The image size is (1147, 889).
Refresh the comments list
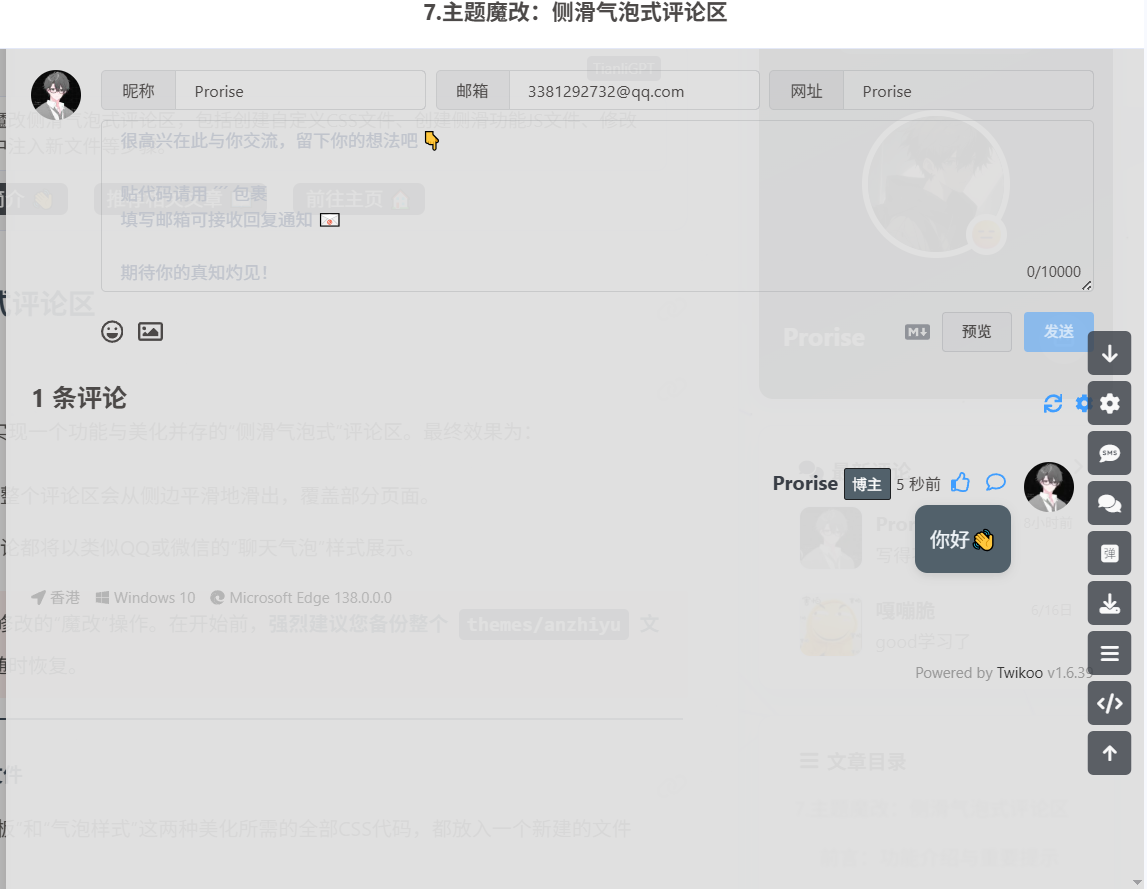[x=1053, y=403]
